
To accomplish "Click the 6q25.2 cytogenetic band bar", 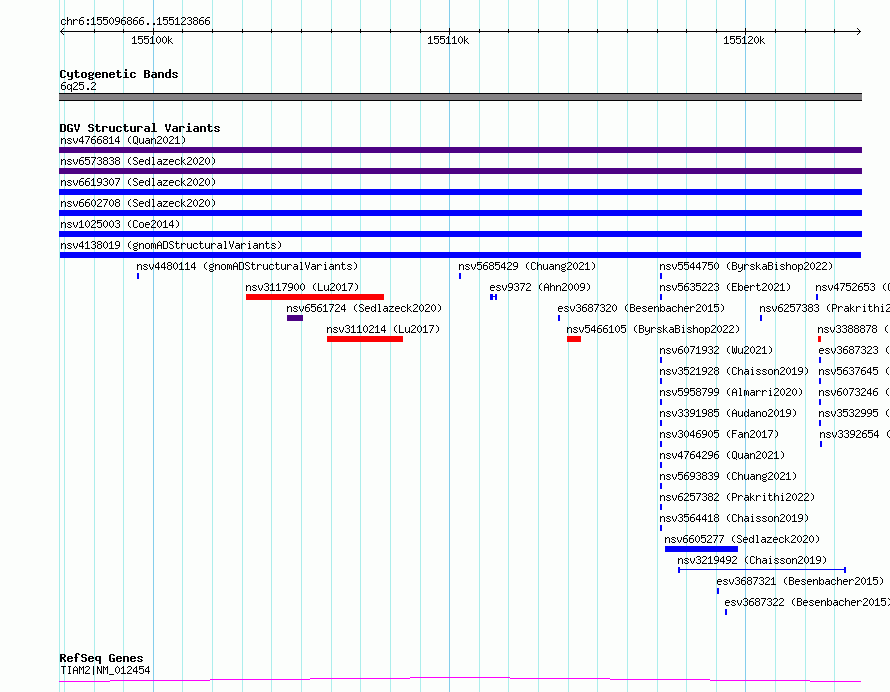I will pos(460,97).
